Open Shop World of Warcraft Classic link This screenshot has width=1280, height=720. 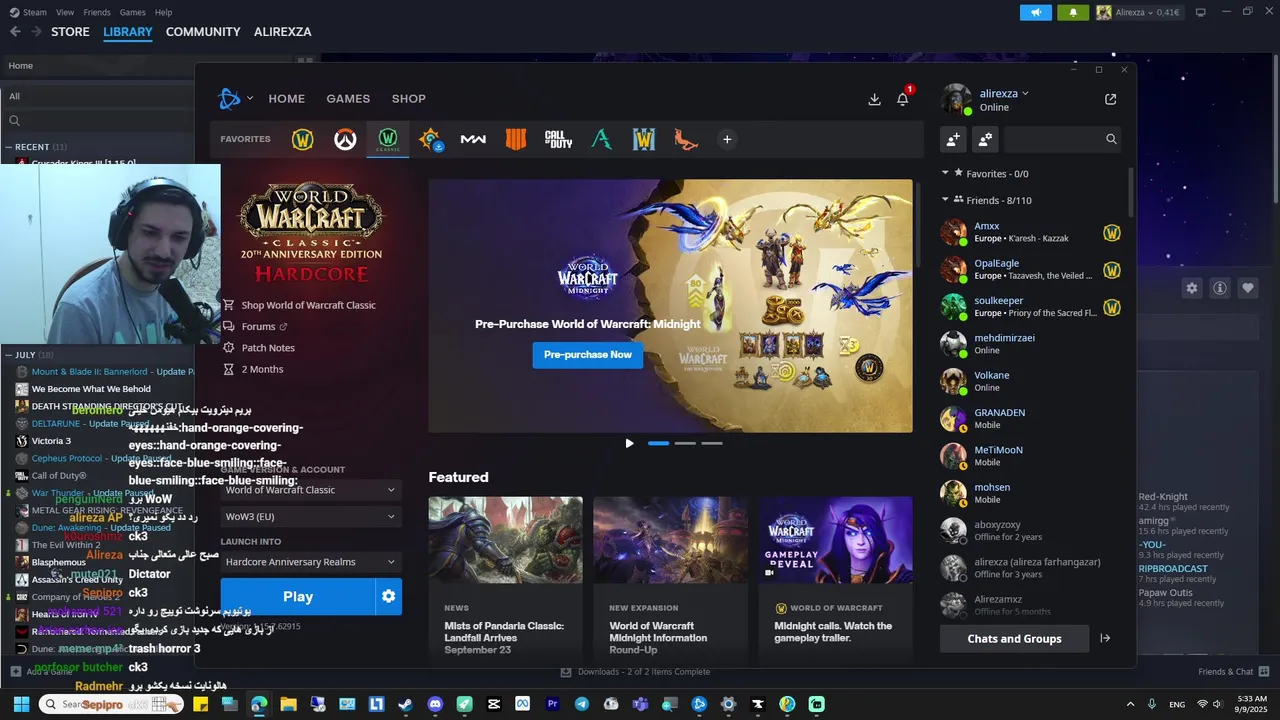point(308,305)
